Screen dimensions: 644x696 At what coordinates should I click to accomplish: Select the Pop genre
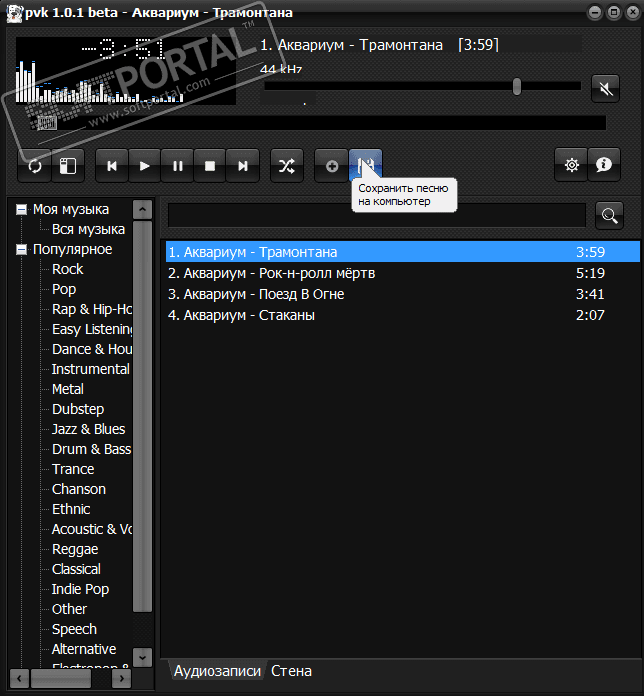click(64, 289)
